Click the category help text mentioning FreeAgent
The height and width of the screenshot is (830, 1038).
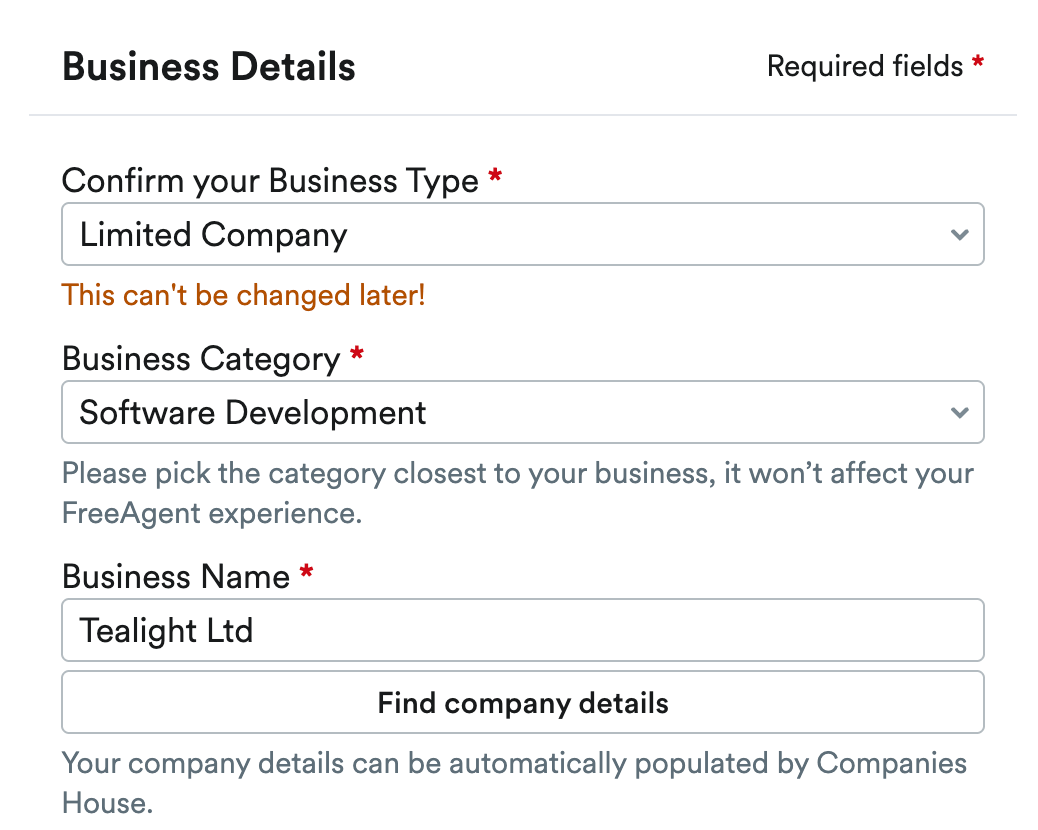point(517,492)
